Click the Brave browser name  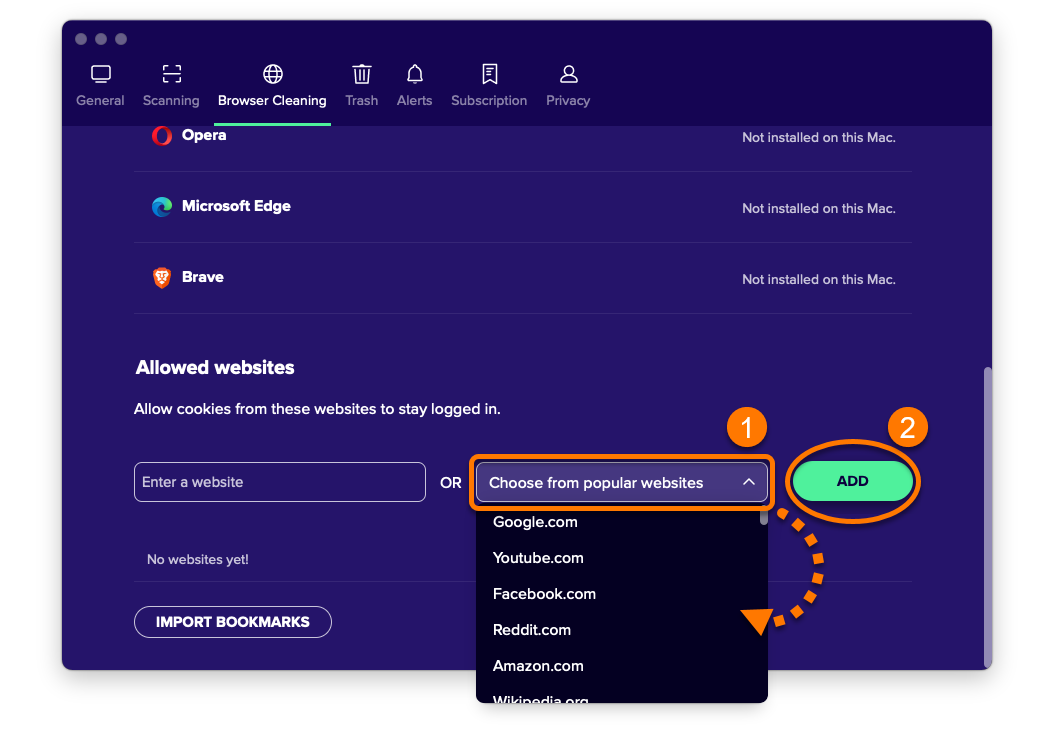[203, 277]
